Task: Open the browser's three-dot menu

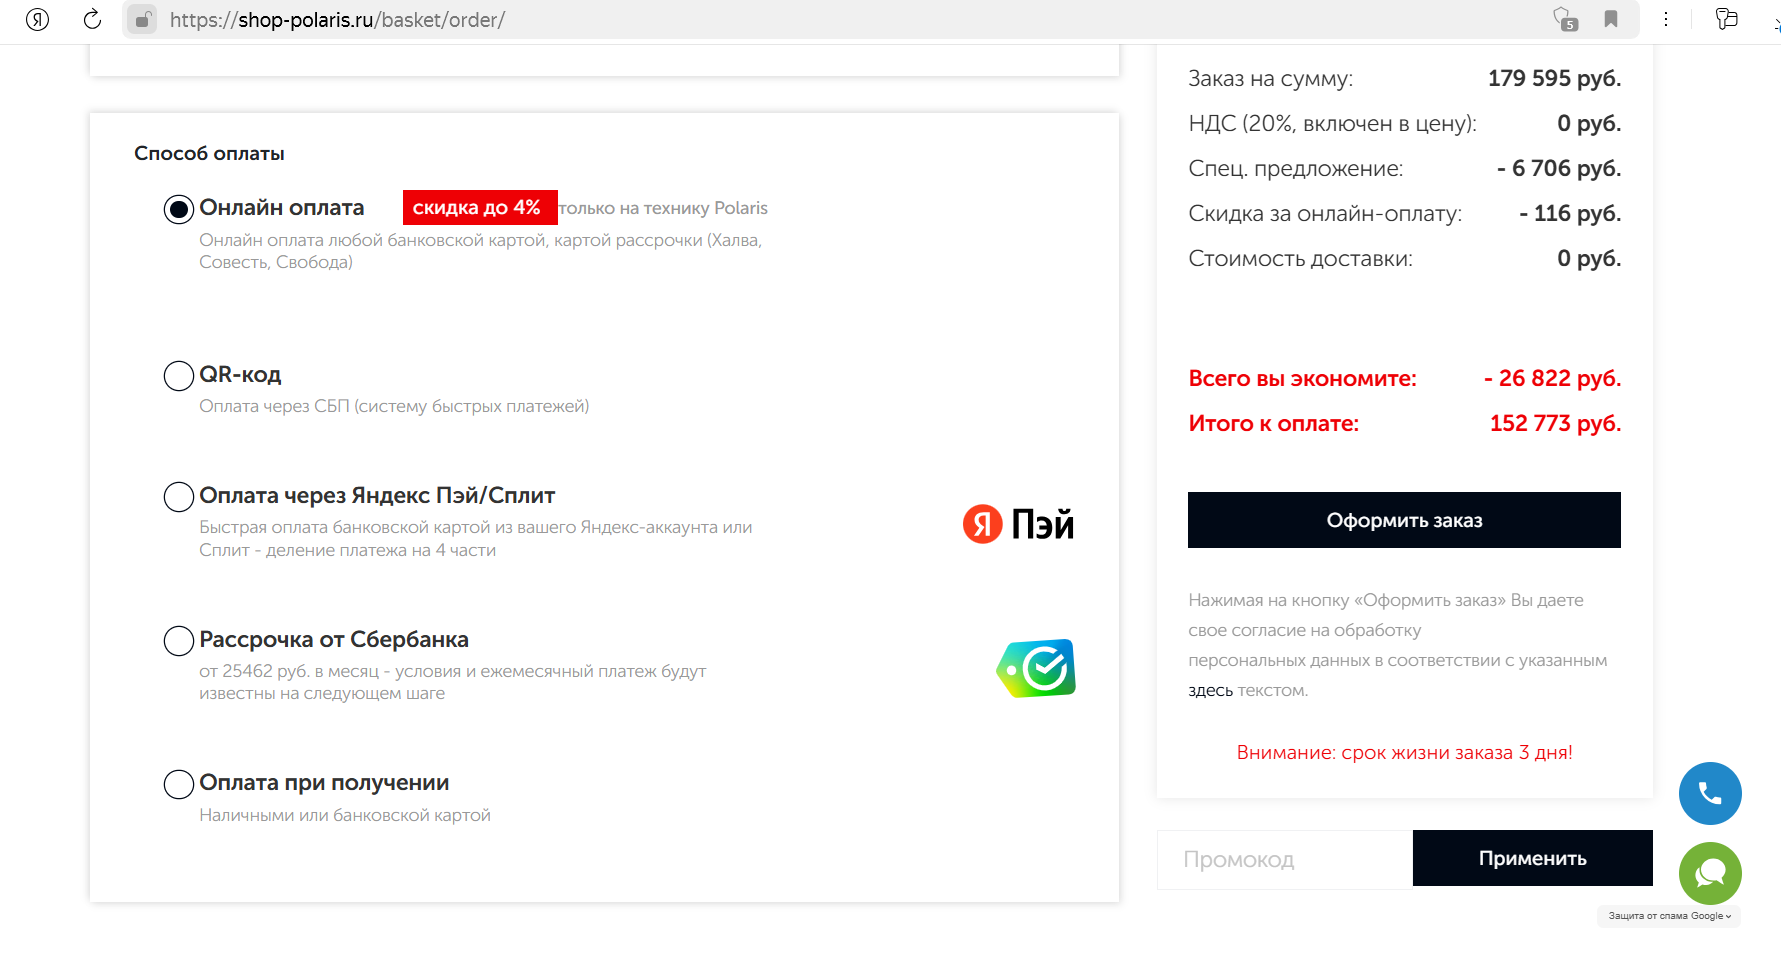Action: click(1666, 19)
